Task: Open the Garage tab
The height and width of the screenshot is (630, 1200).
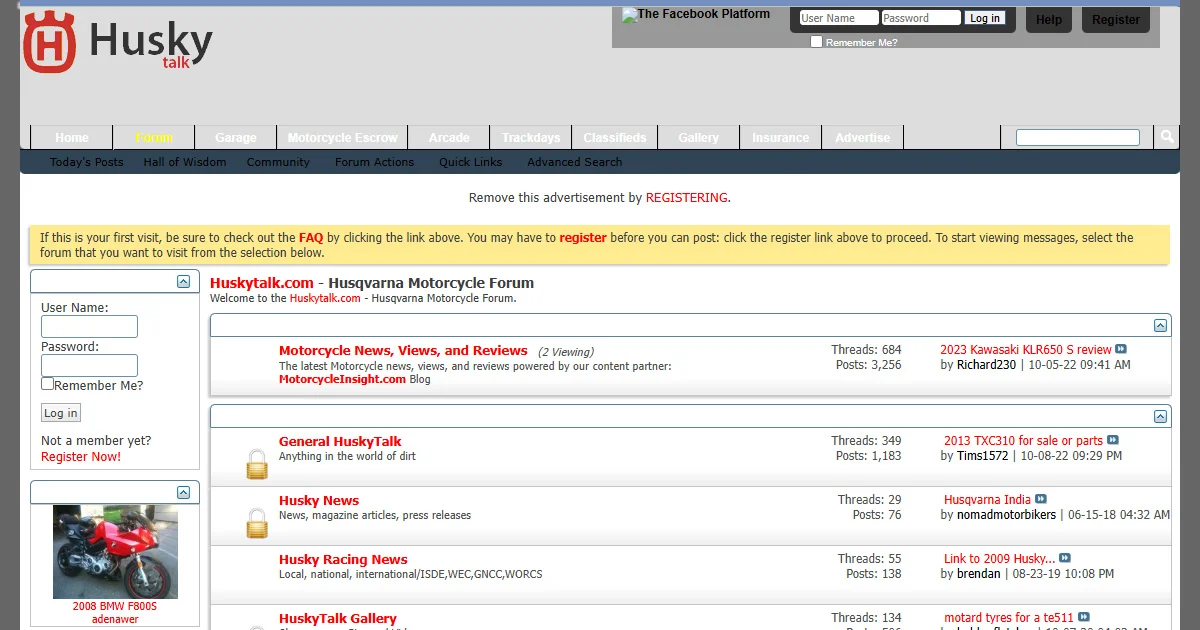Action: (x=236, y=137)
